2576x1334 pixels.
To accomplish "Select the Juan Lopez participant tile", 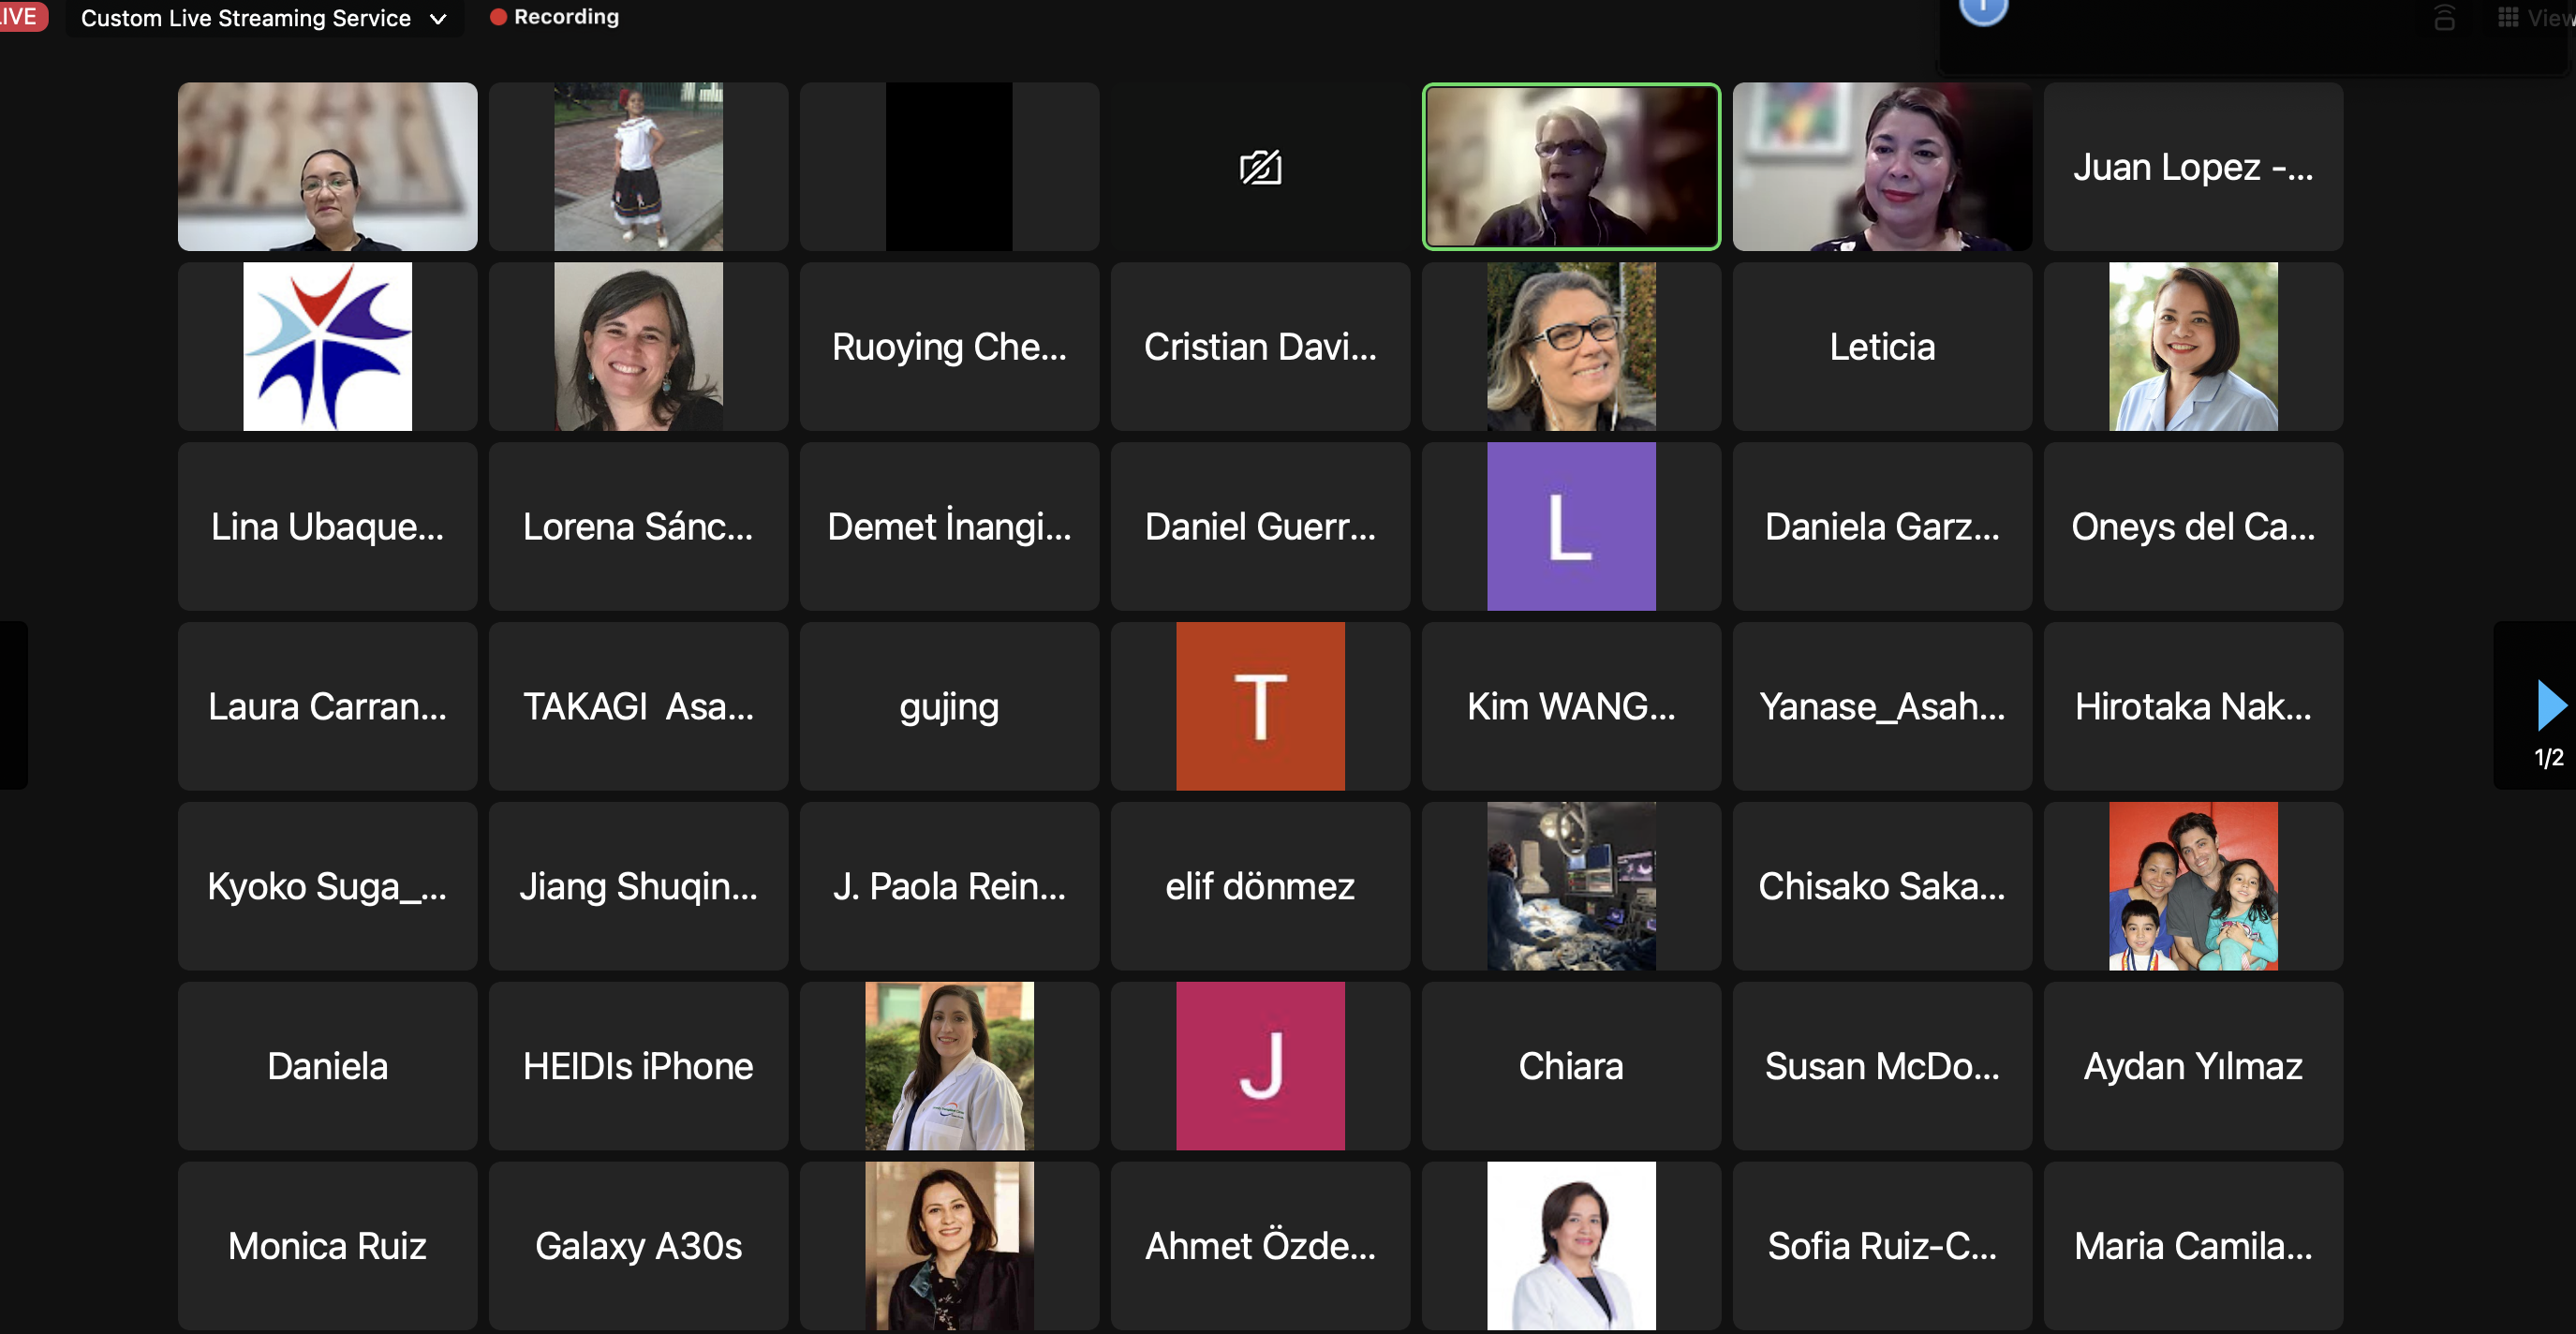I will pyautogui.click(x=2193, y=167).
